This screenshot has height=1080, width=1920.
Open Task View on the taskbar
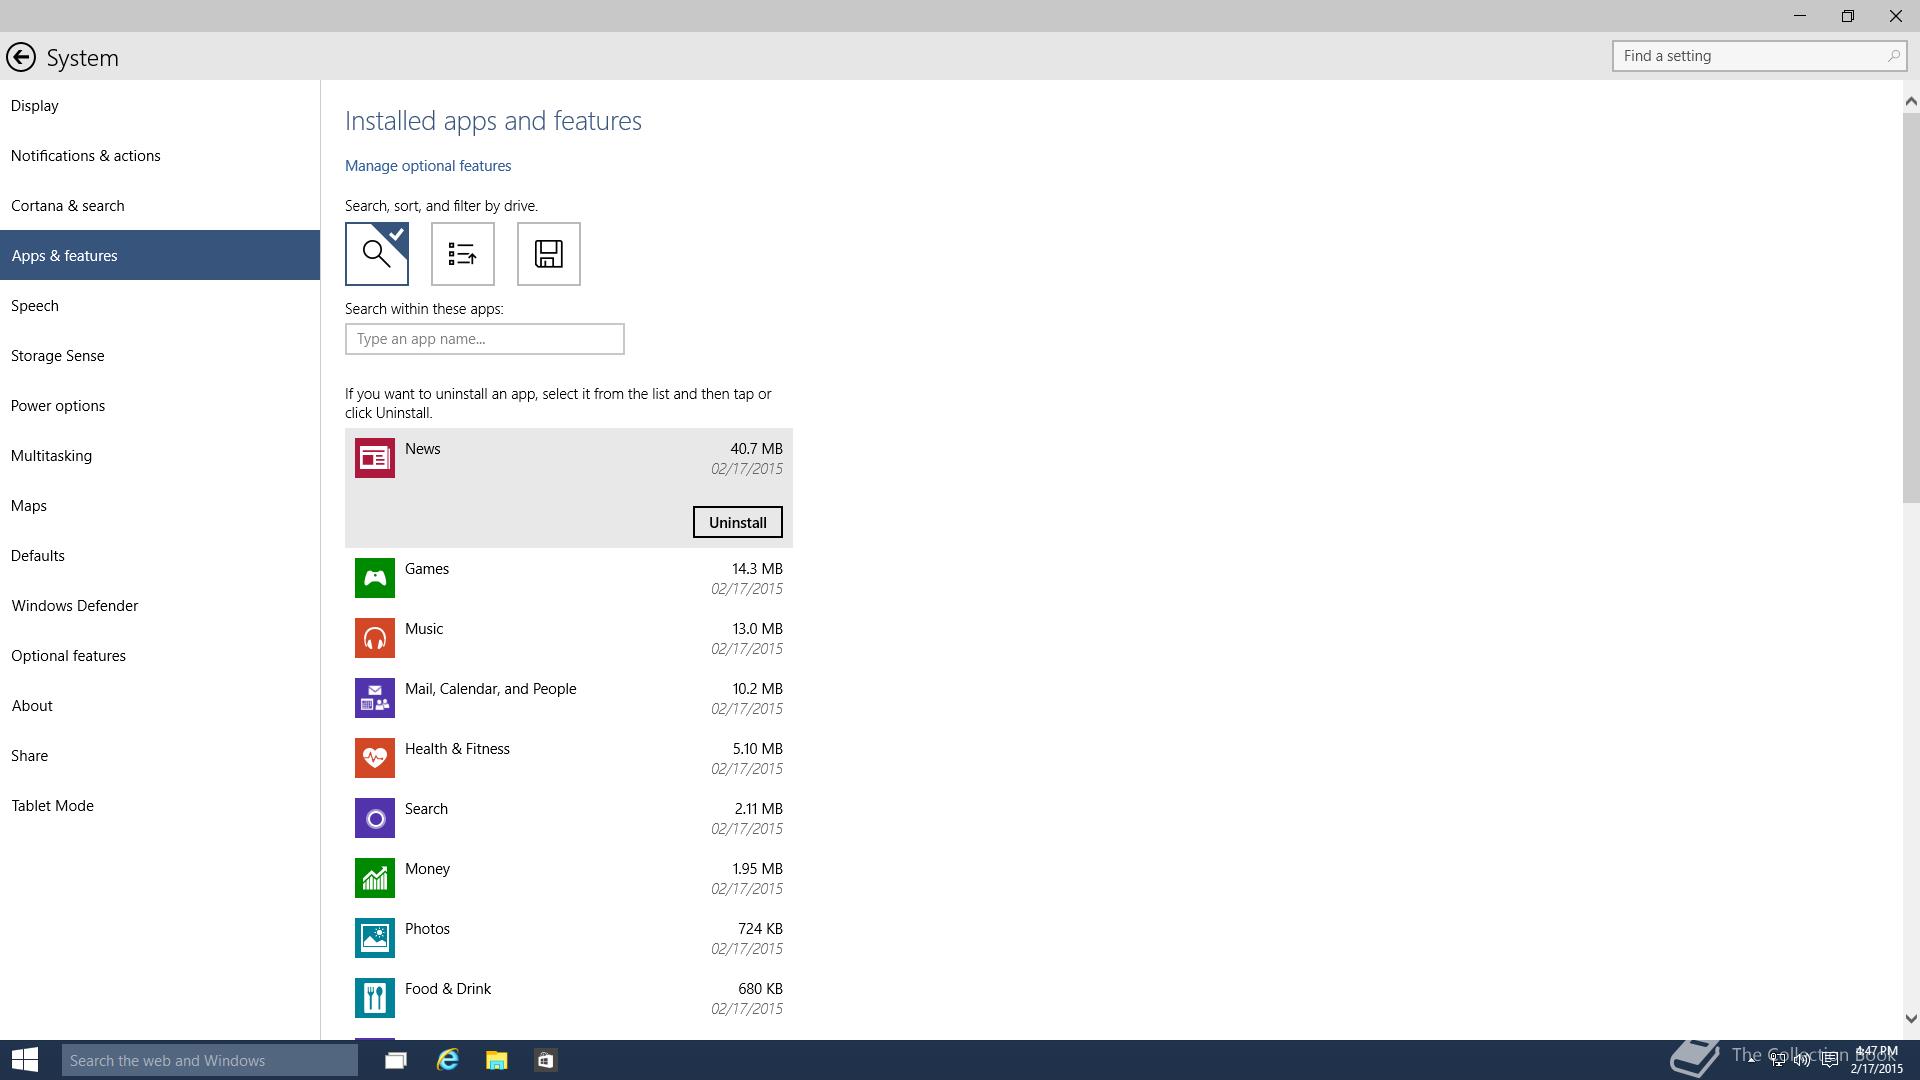click(396, 1060)
